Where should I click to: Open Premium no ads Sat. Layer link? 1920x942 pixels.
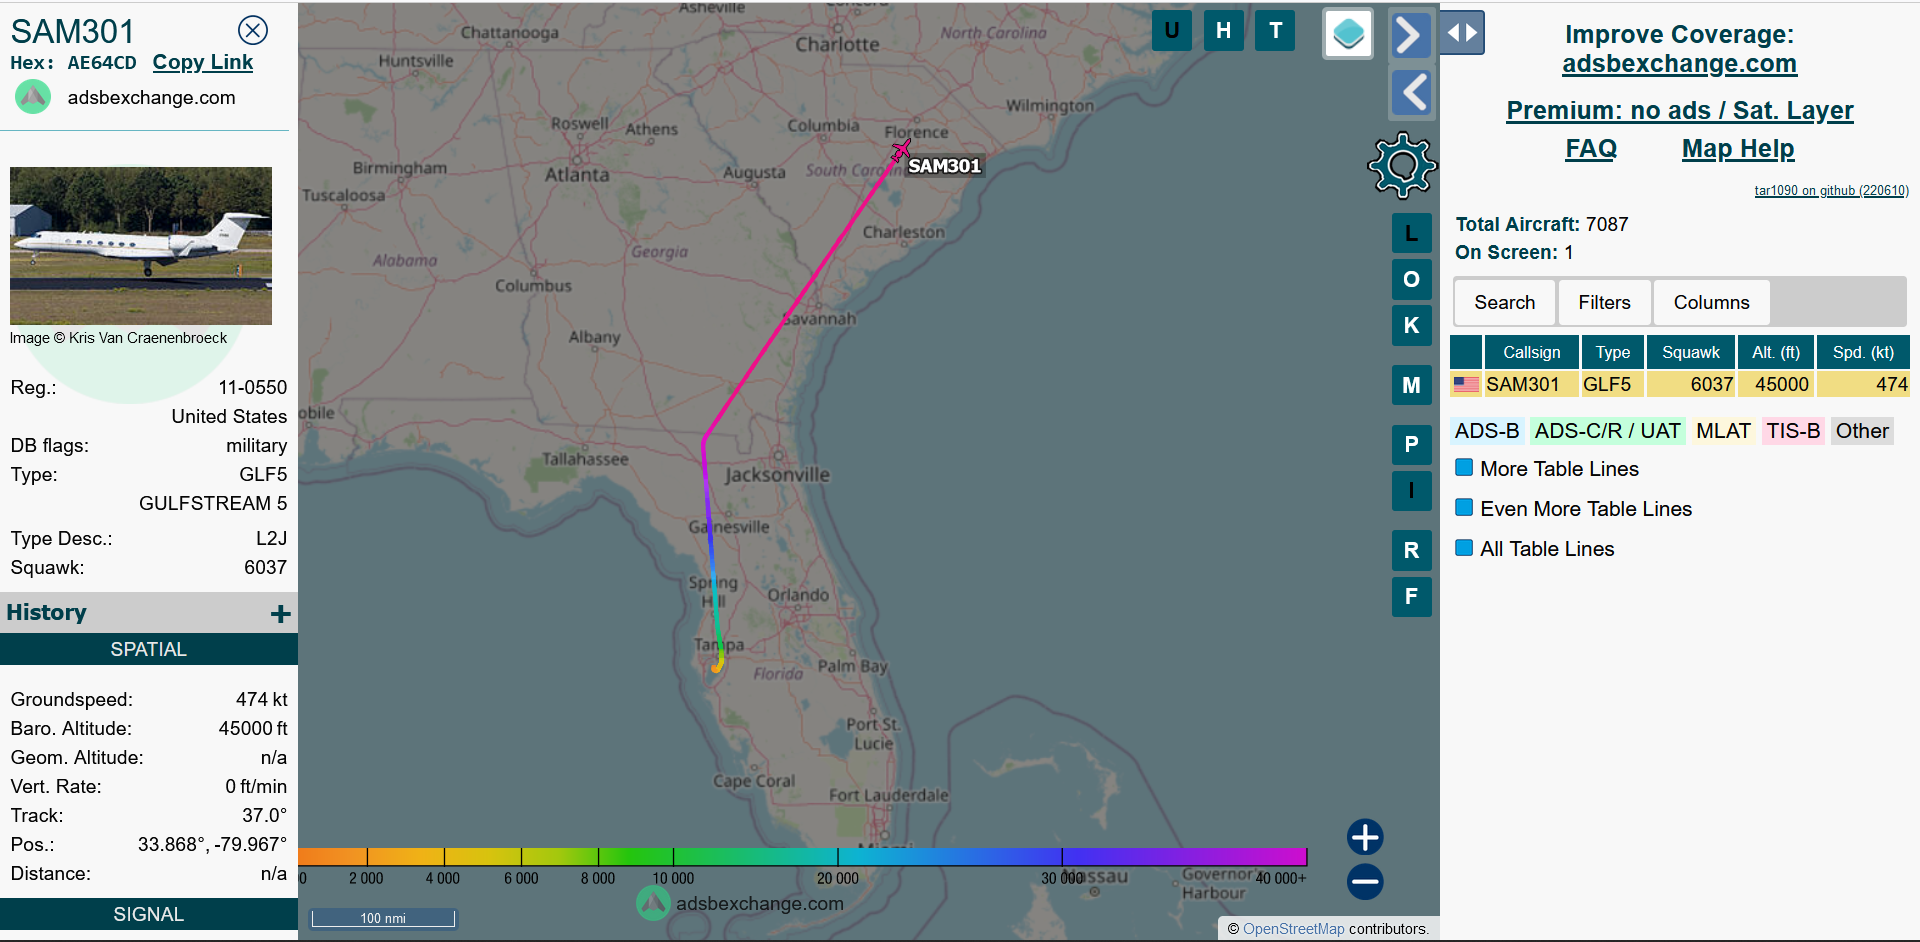1680,110
